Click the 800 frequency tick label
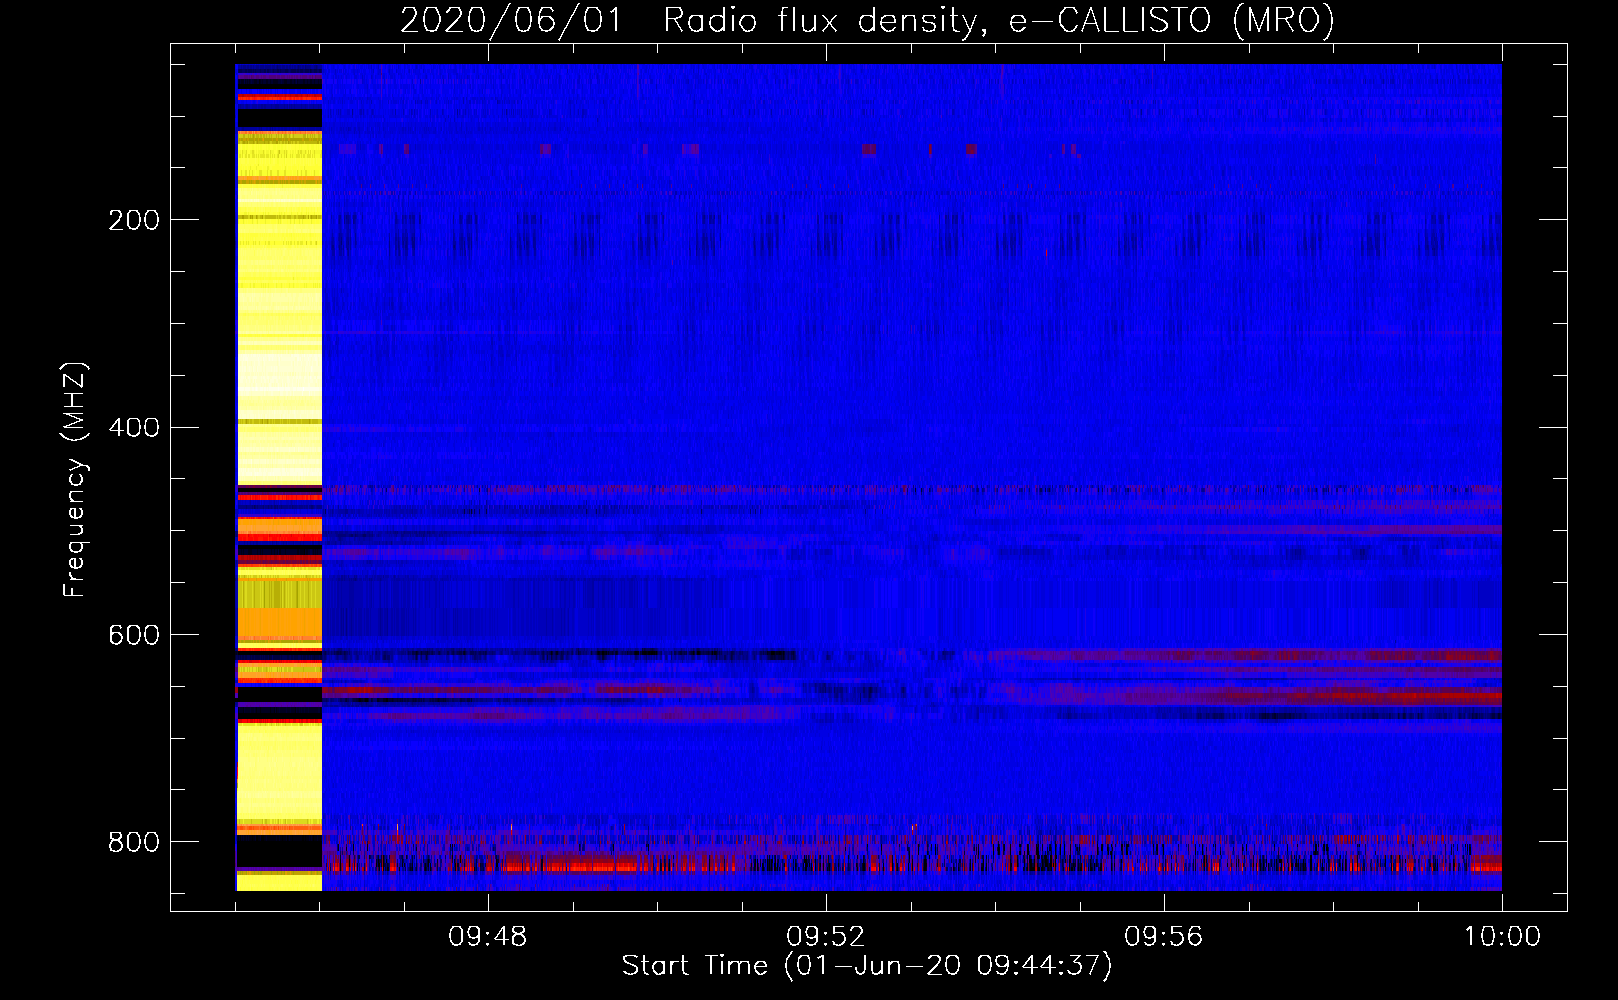The image size is (1618, 1000). click(x=133, y=842)
